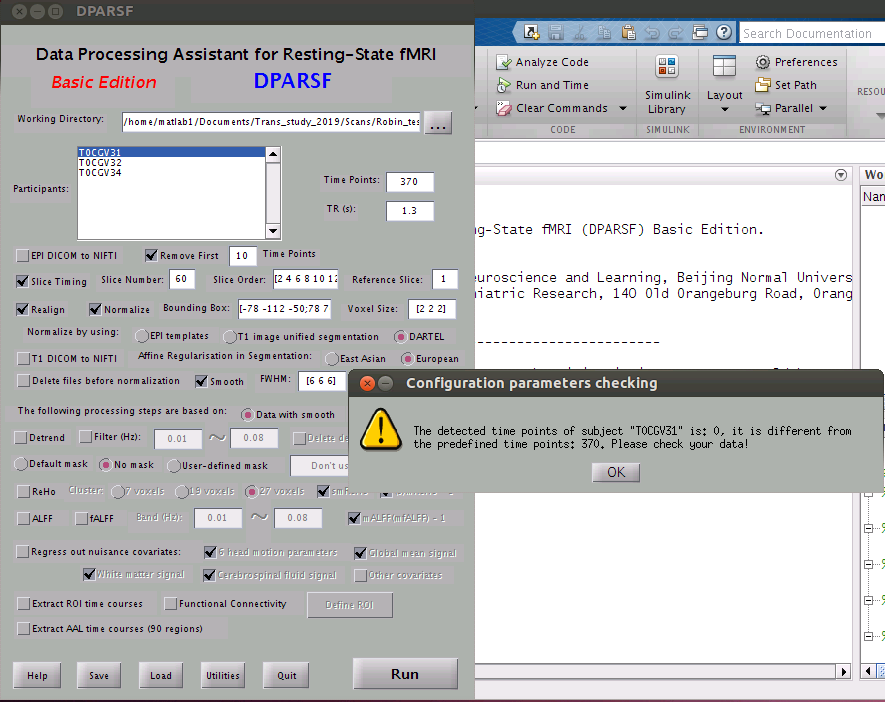Enable EPI DICOM to NIFTI checkbox
This screenshot has height=702, width=885.
(23, 256)
